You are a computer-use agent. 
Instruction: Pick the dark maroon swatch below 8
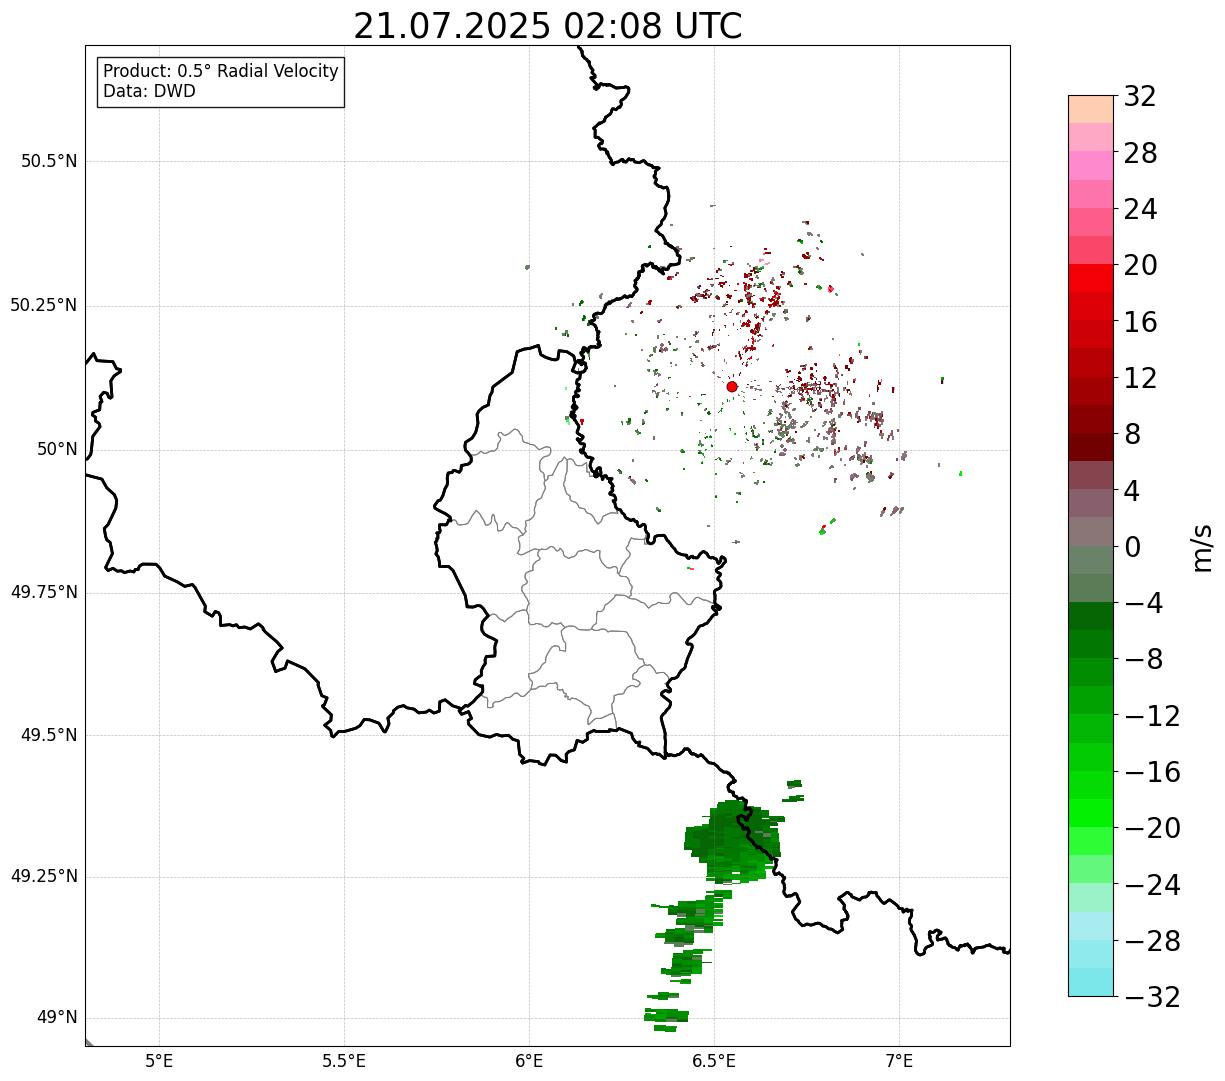tap(1090, 447)
